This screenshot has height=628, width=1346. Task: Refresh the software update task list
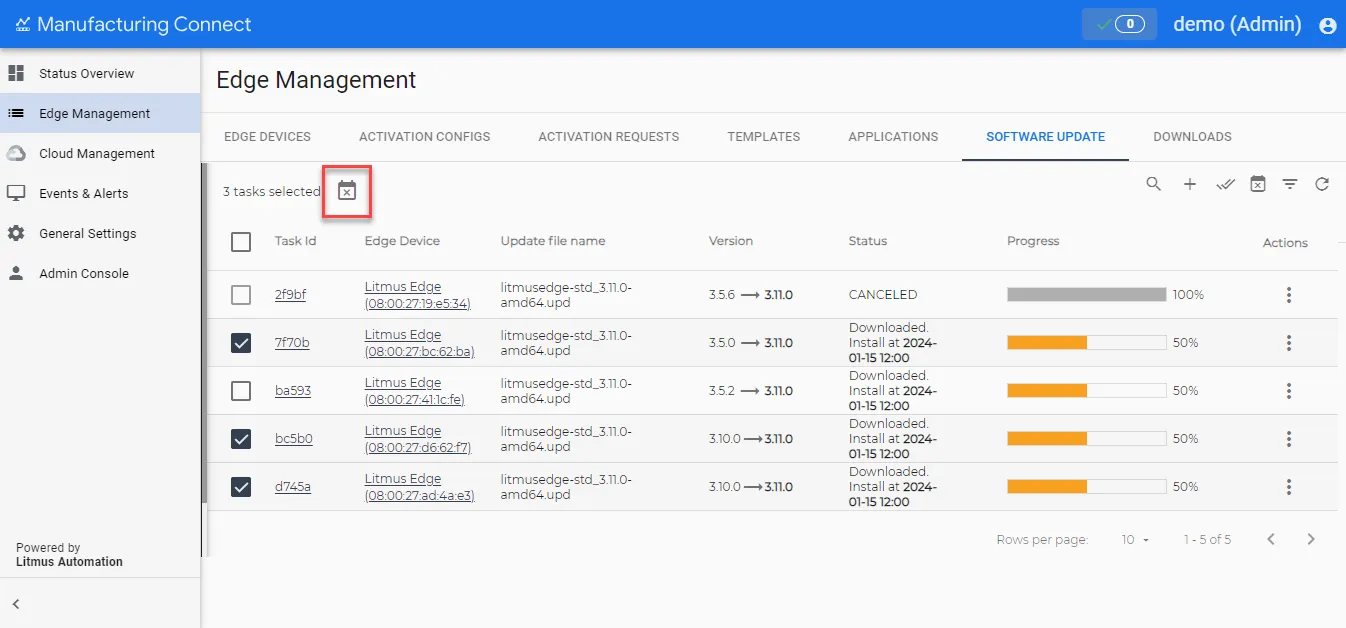click(x=1322, y=184)
